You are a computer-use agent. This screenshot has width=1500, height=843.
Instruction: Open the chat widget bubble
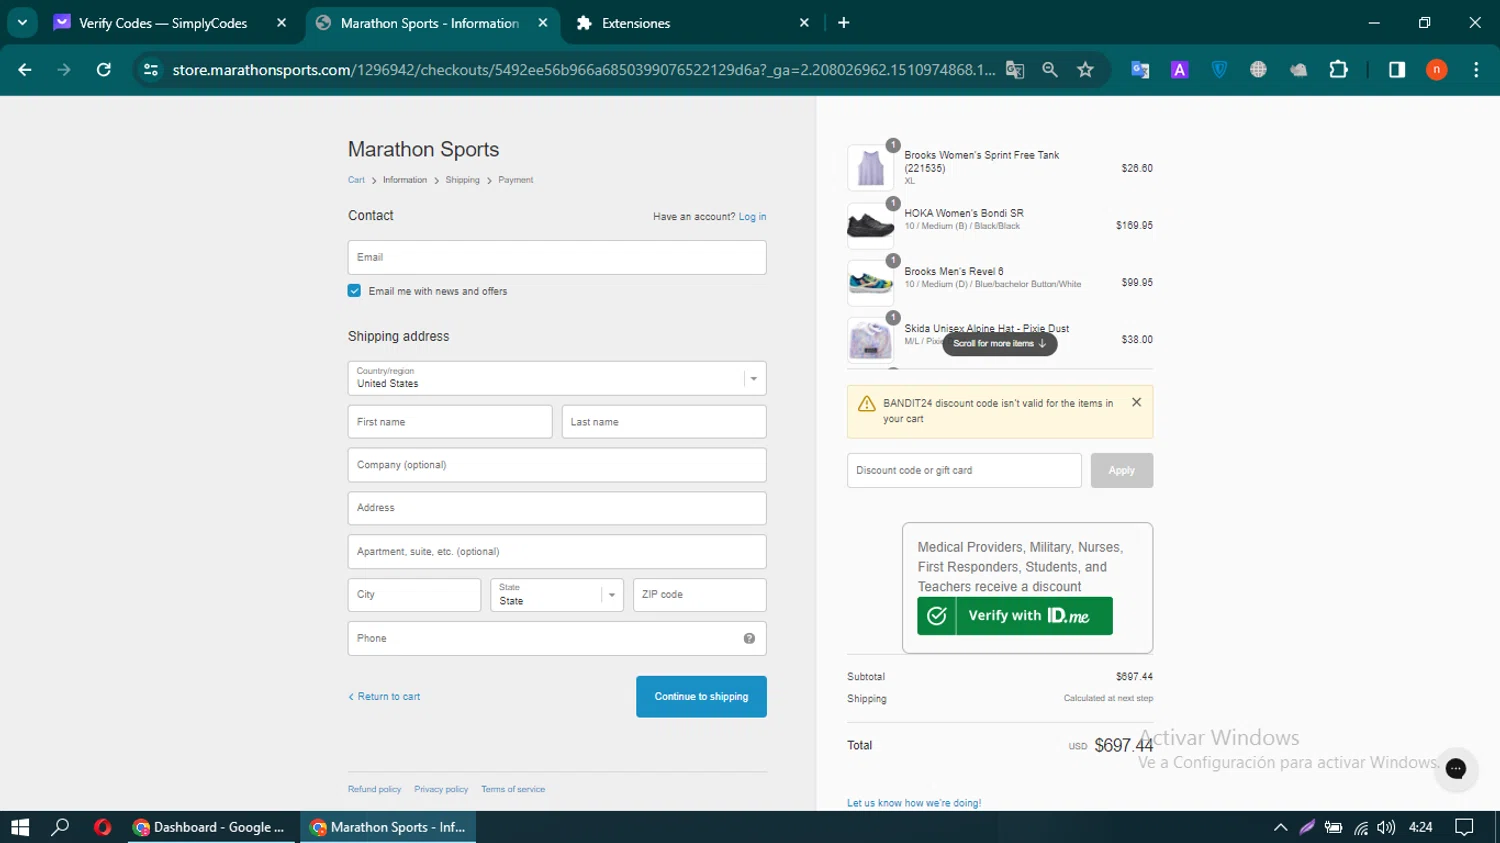click(x=1456, y=769)
